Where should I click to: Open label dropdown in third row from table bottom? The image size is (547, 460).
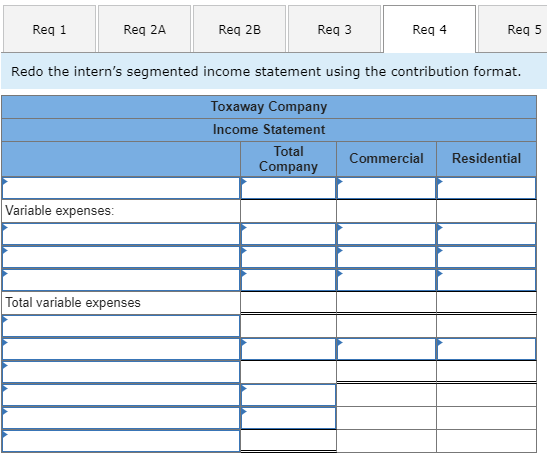[121, 395]
